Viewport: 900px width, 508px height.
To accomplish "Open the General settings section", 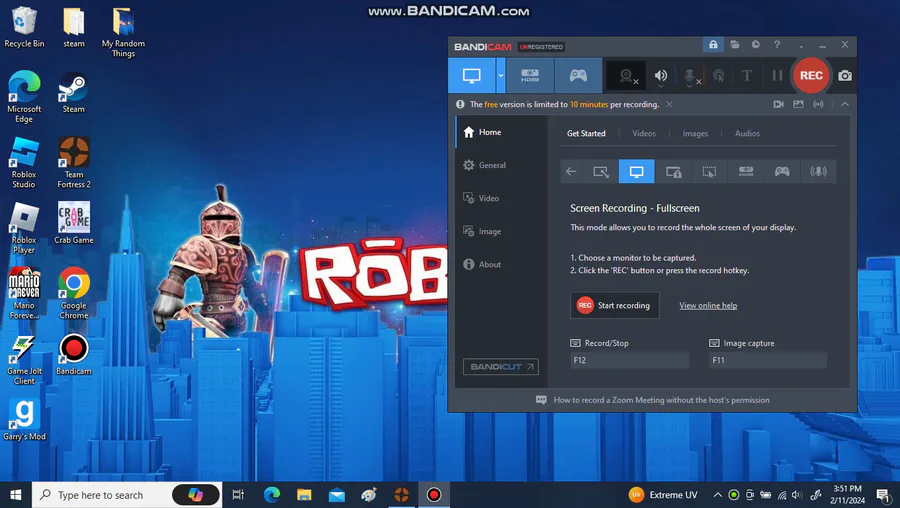I will coord(501,165).
